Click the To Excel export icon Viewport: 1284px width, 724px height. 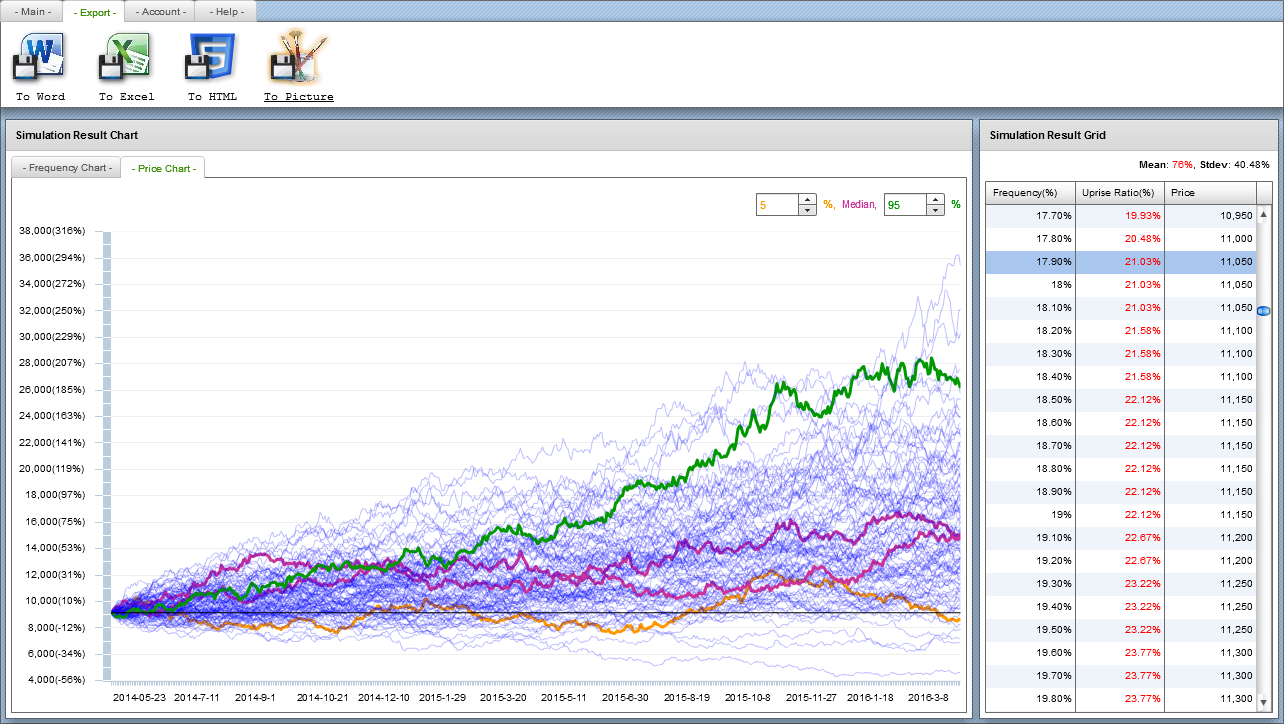coord(125,57)
